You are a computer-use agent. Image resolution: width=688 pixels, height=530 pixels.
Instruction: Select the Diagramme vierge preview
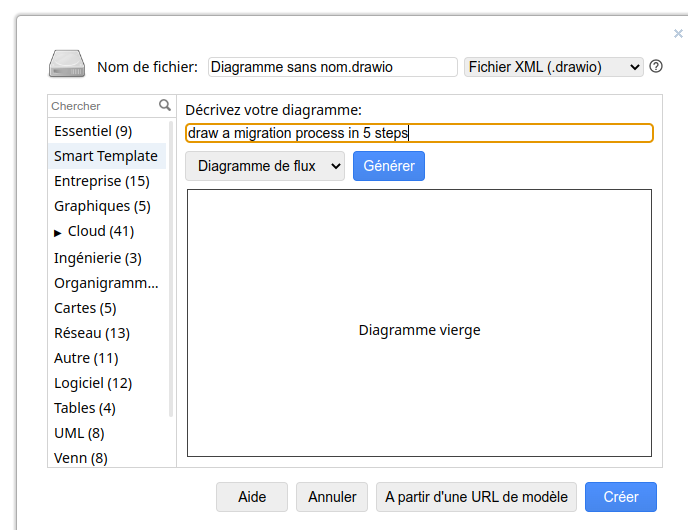pos(419,323)
